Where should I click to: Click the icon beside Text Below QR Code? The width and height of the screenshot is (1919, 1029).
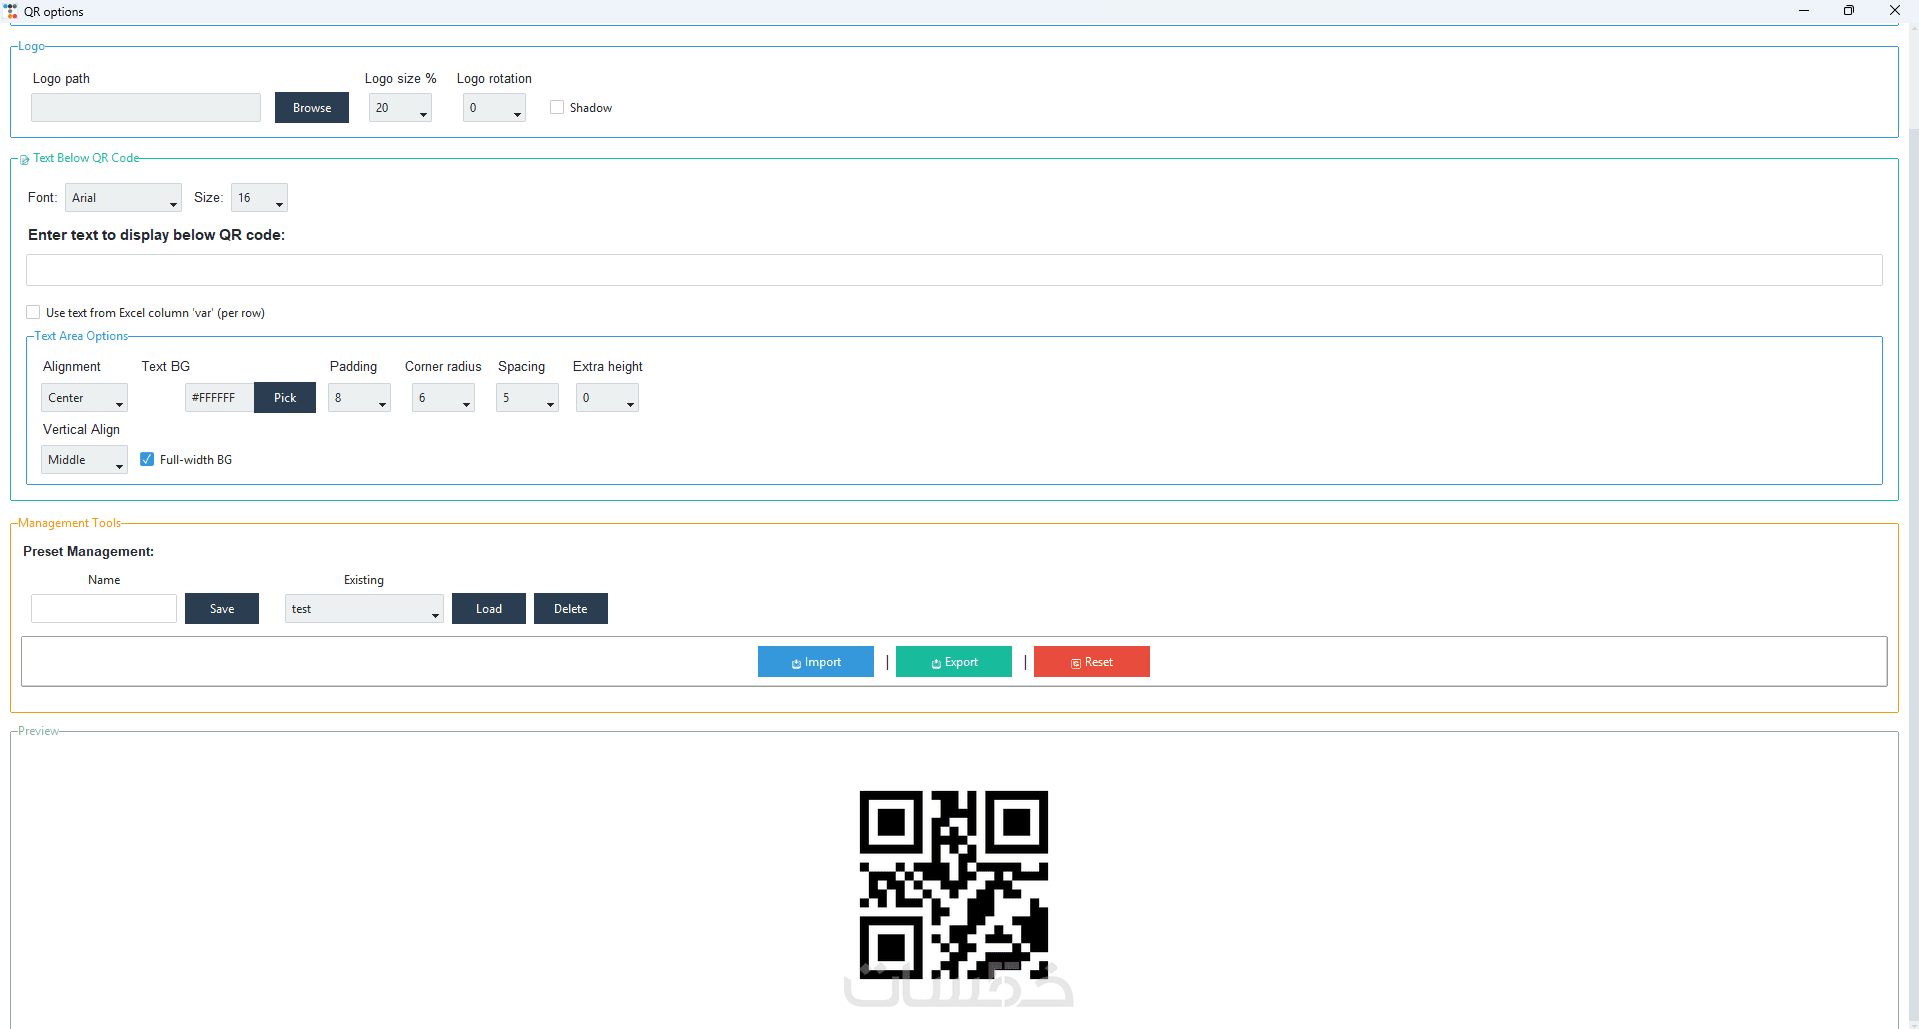[24, 159]
